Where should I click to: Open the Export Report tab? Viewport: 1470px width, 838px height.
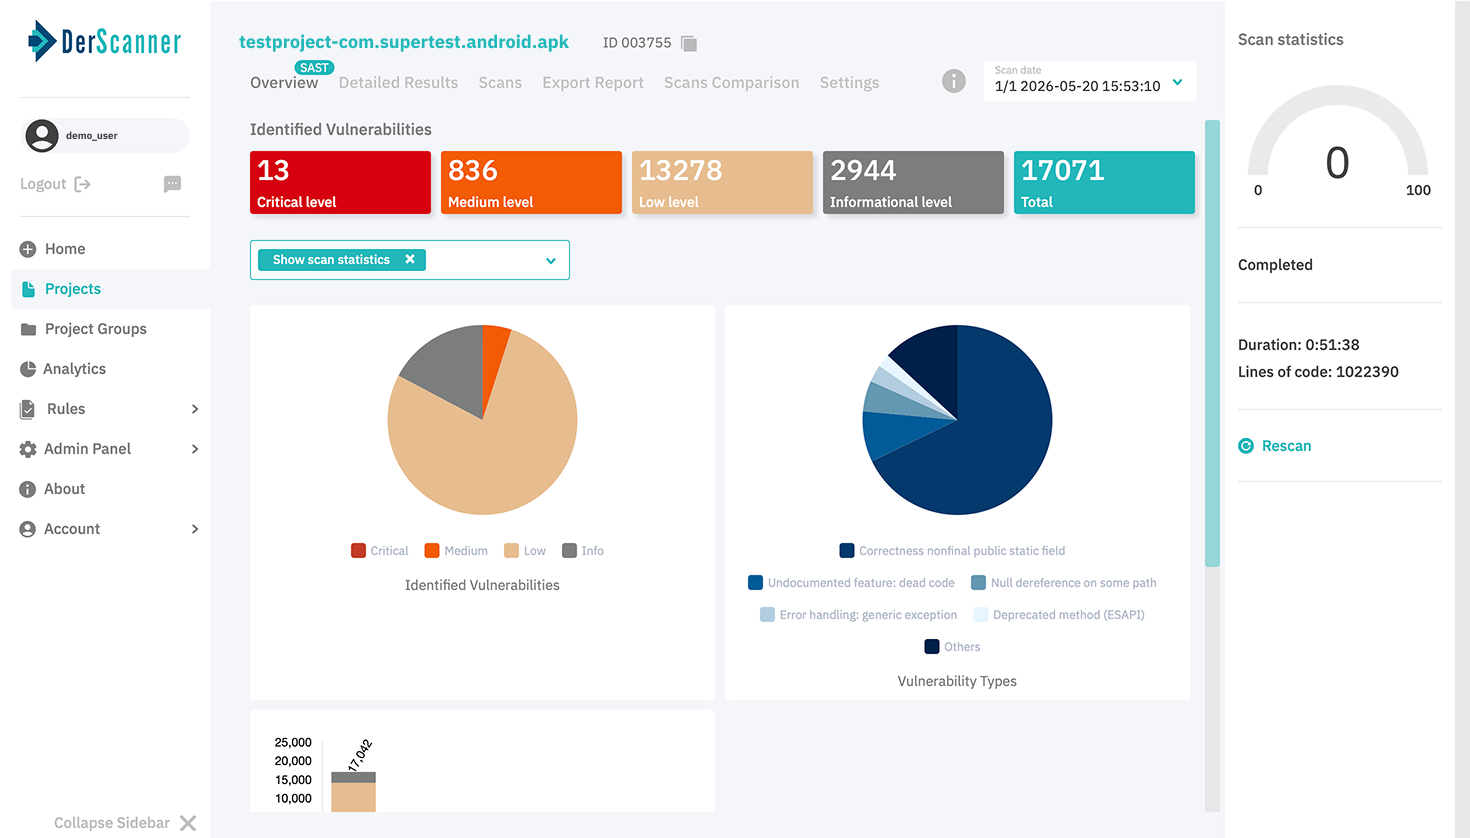click(593, 83)
